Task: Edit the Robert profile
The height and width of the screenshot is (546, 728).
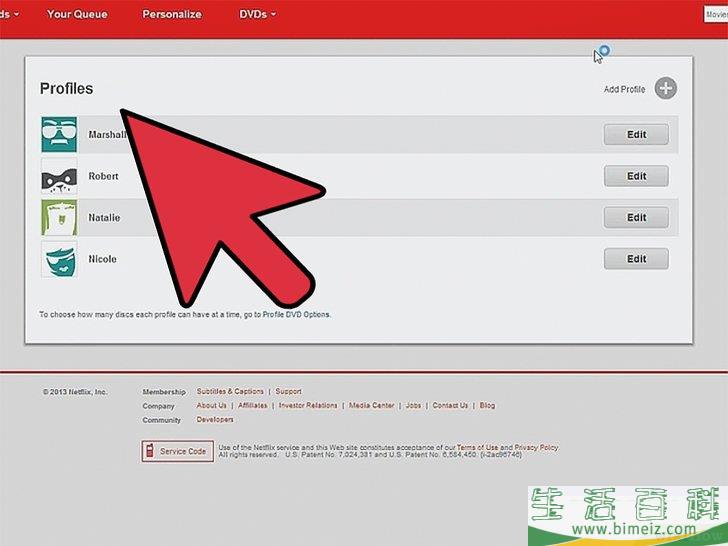Action: pyautogui.click(x=636, y=176)
